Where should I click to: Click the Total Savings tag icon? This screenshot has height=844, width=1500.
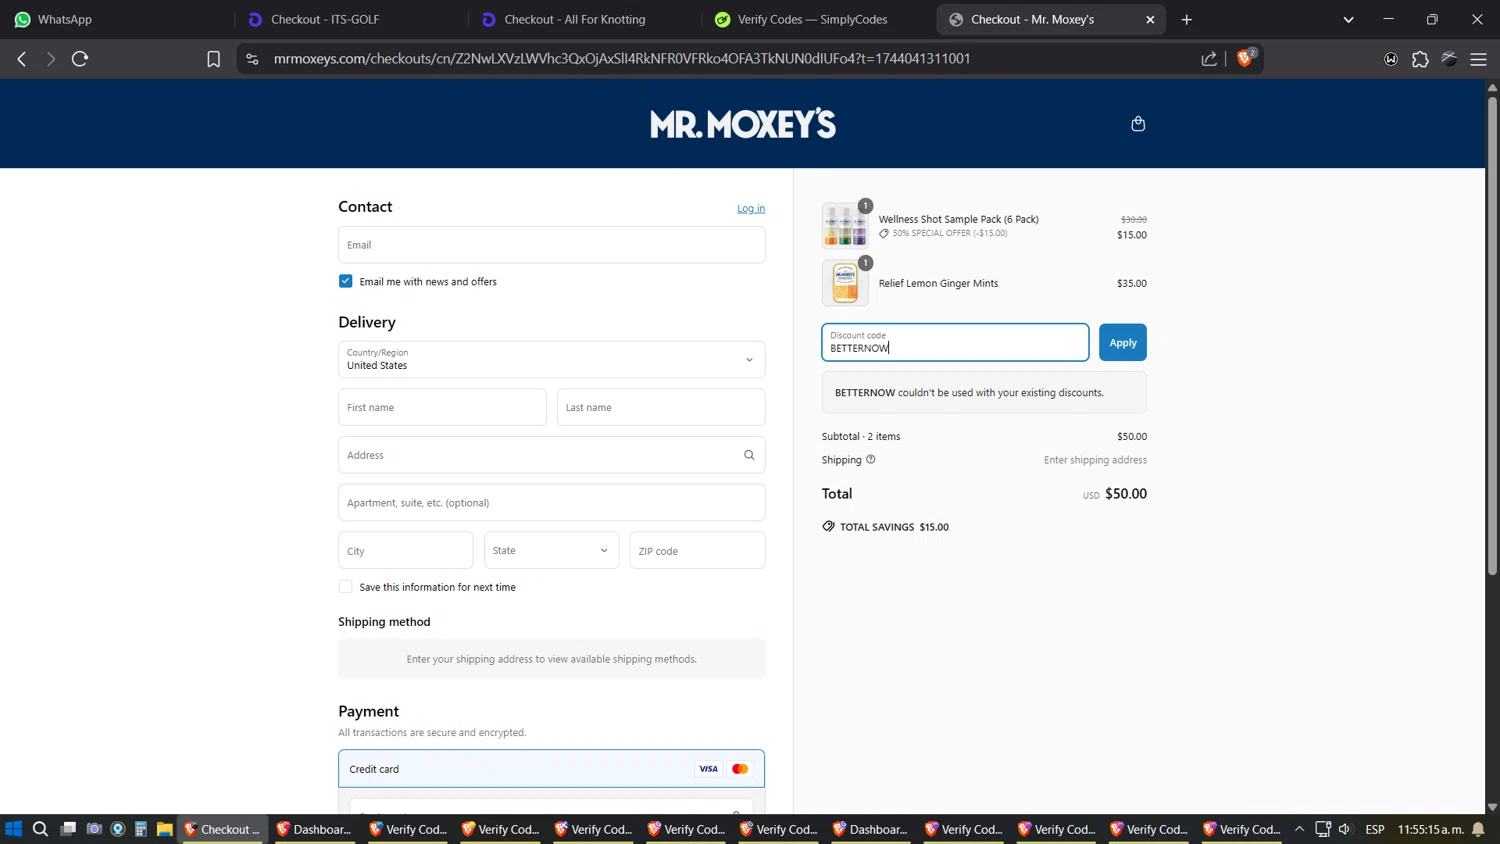point(828,526)
